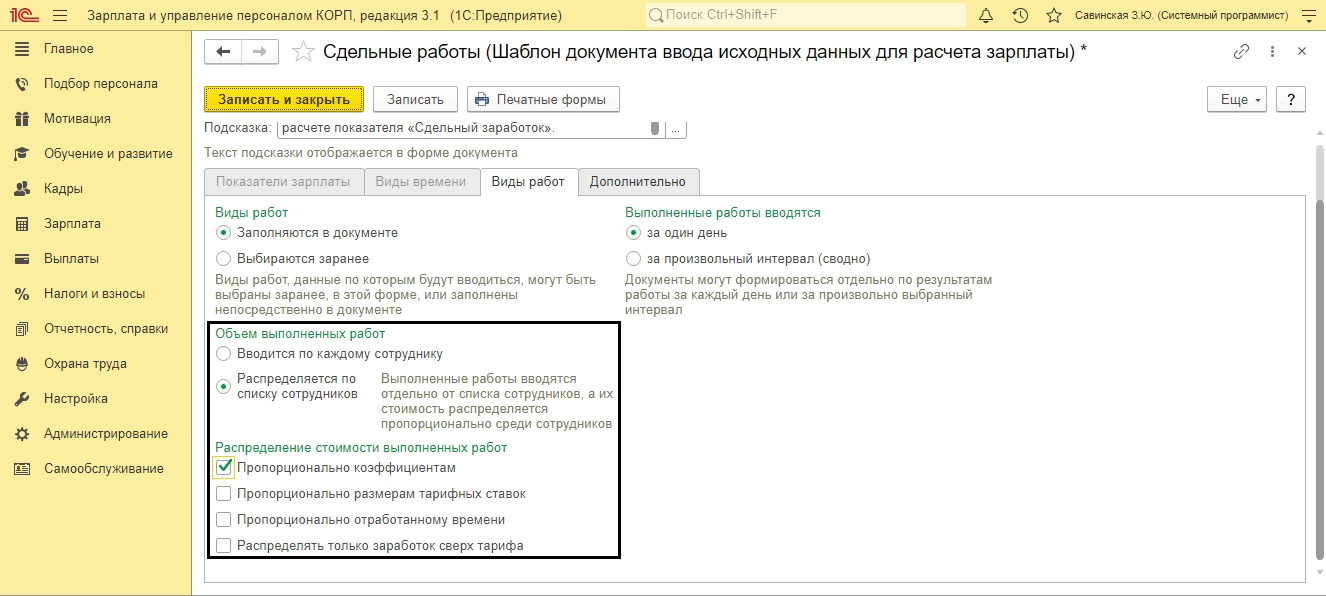Click the Главное section icon
This screenshot has width=1326, height=596.
(22, 49)
